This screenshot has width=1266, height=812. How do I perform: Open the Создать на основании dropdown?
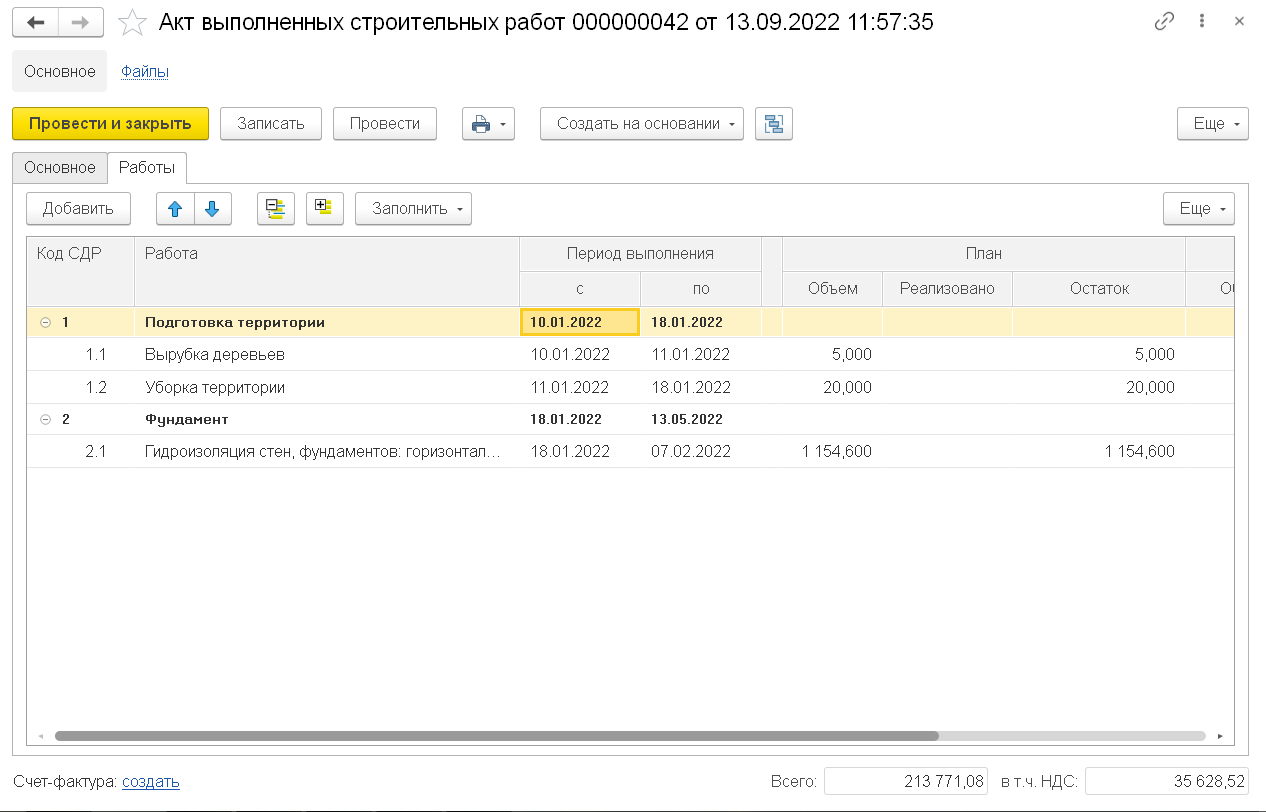(x=641, y=124)
